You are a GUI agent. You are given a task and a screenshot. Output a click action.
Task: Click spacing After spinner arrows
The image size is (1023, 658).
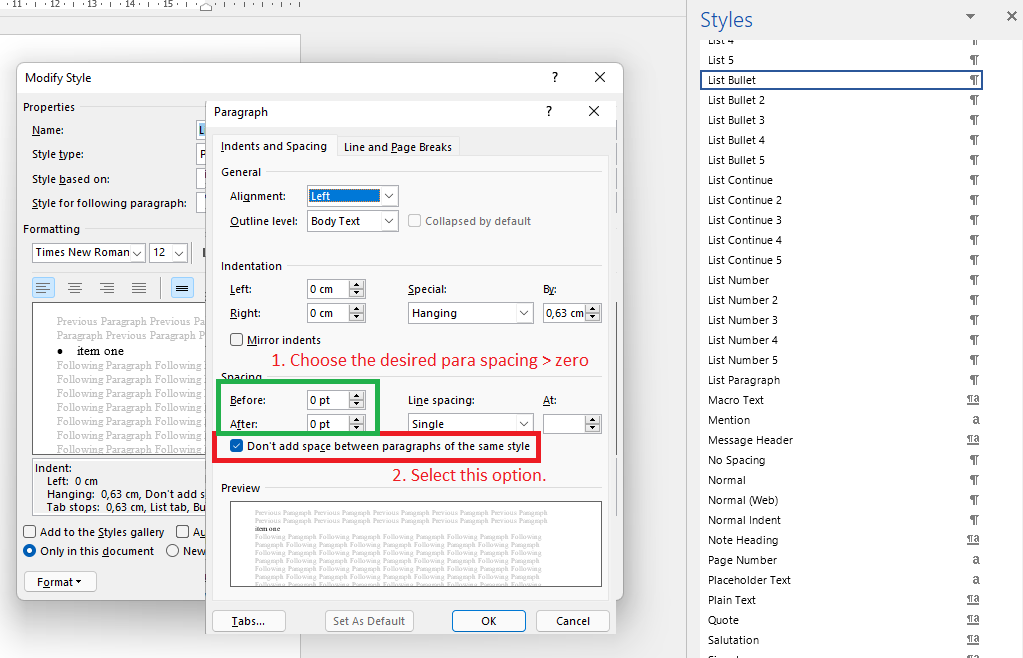coord(356,424)
